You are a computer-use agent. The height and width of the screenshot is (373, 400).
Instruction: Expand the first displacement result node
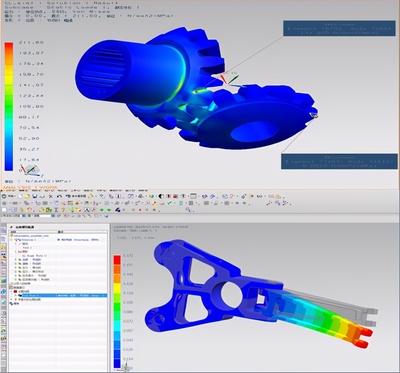[16, 260]
